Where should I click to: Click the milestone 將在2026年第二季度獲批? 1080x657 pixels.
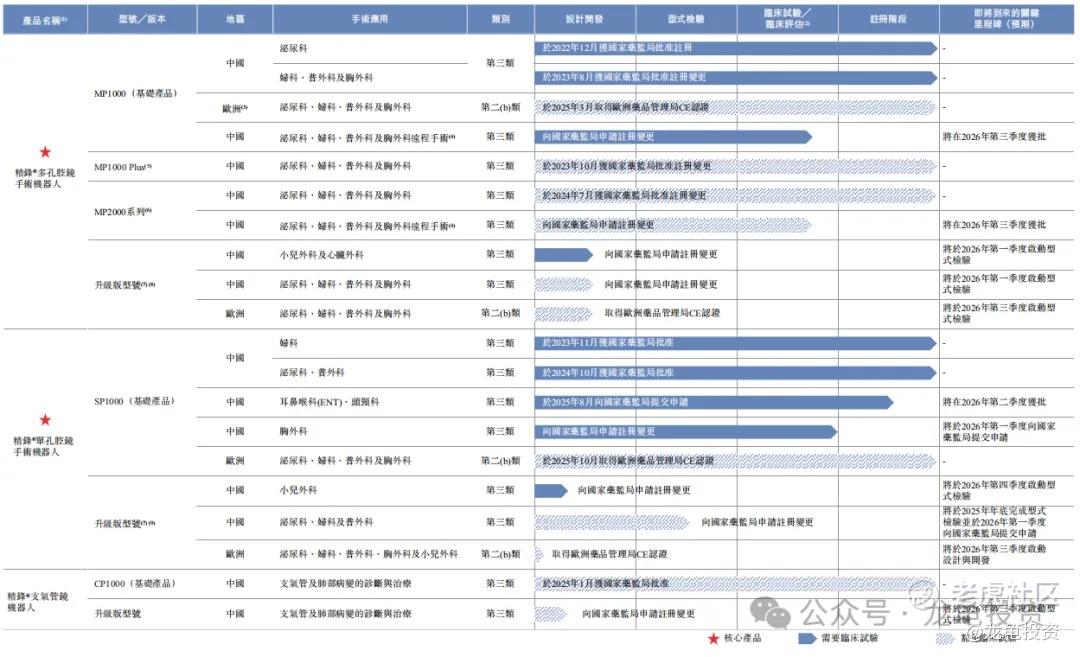tap(994, 402)
